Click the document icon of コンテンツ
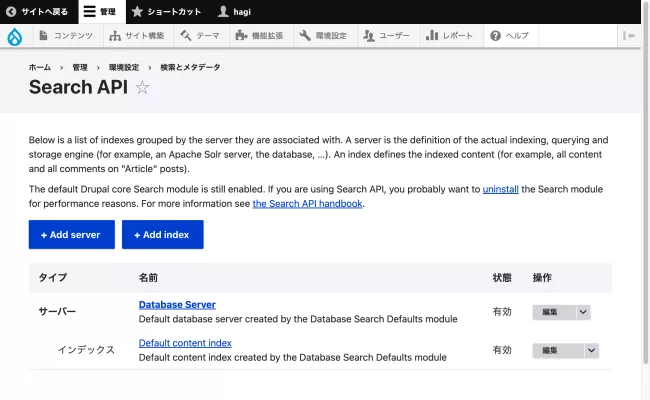 pyautogui.click(x=43, y=36)
